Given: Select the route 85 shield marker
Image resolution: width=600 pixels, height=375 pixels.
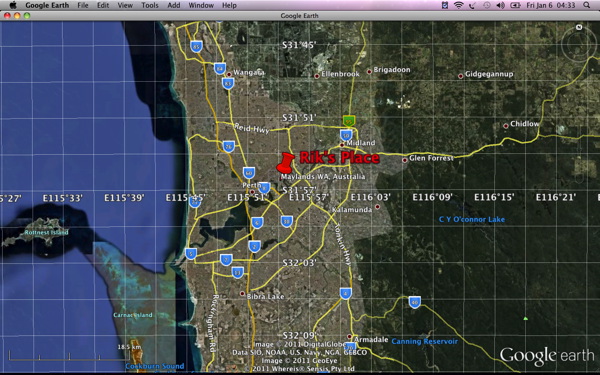Looking at the screenshot, I should tap(196, 47).
